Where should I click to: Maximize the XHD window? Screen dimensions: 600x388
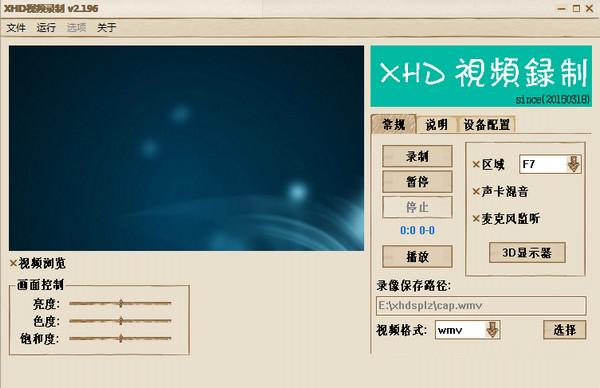click(576, 8)
